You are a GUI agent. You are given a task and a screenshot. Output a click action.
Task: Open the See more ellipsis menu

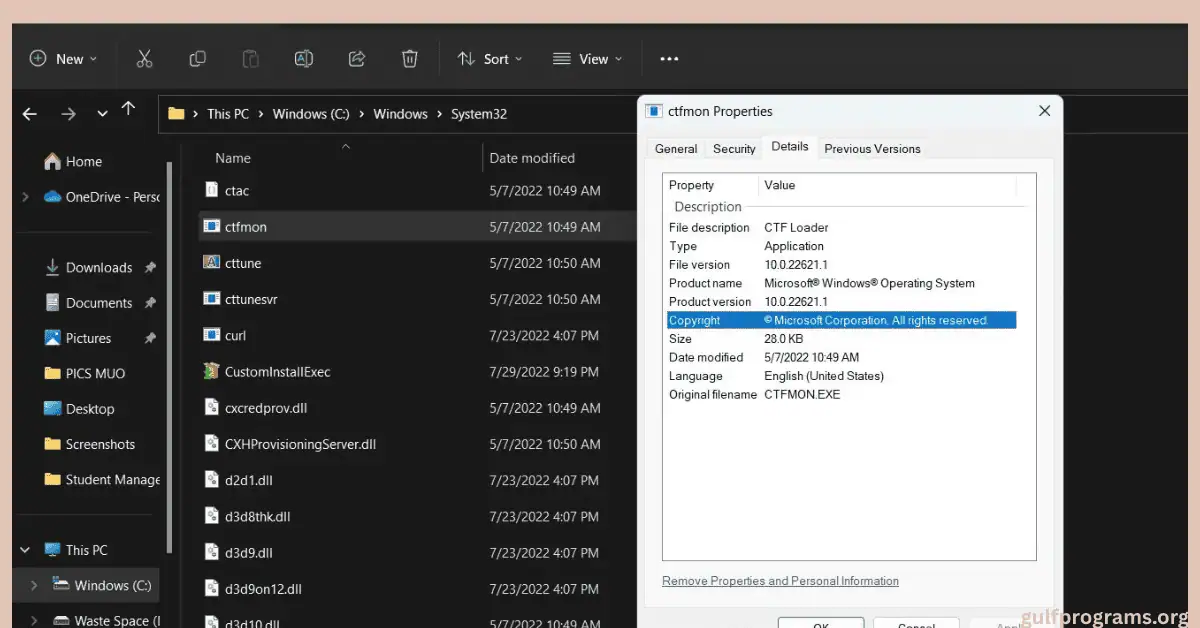[x=668, y=58]
